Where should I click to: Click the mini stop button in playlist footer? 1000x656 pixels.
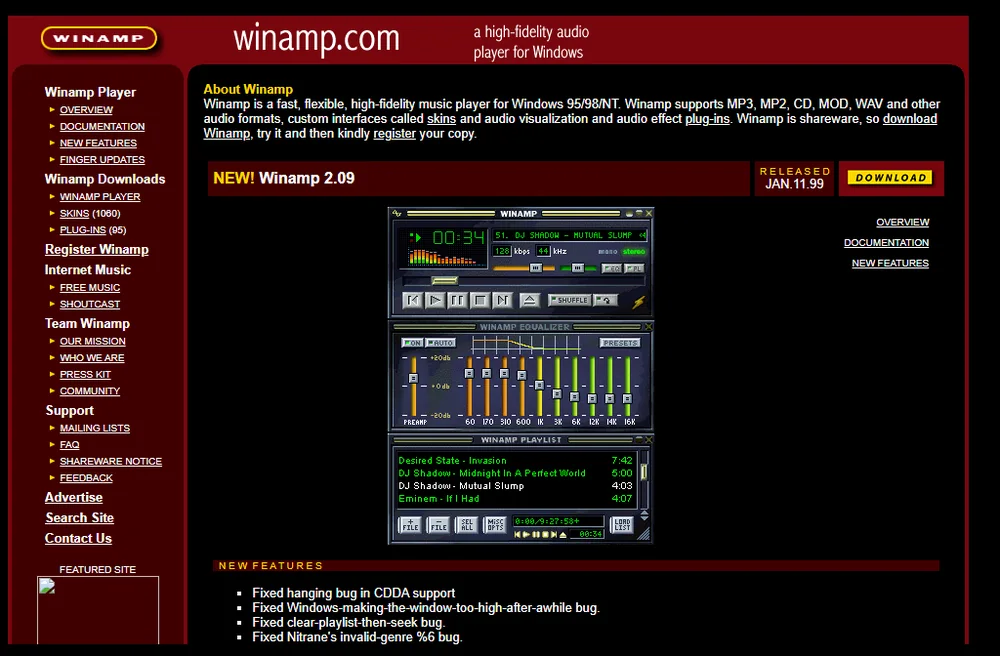tap(545, 535)
